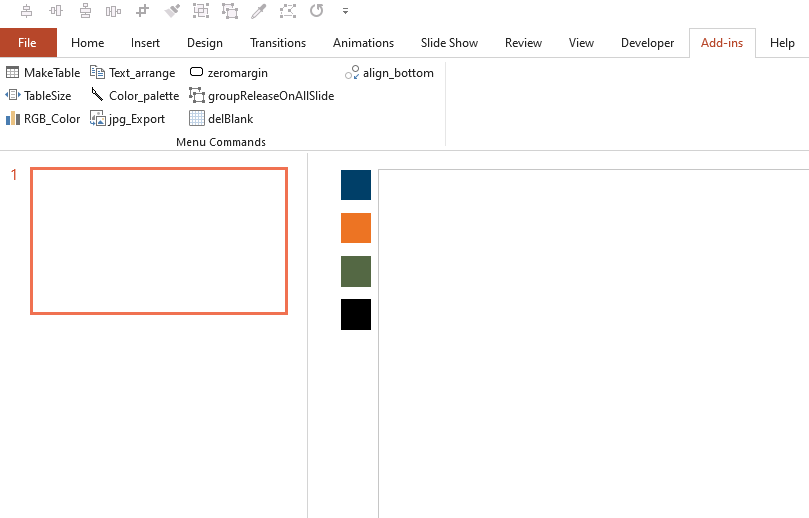Click the orange color square
This screenshot has width=809, height=518.
tap(356, 228)
